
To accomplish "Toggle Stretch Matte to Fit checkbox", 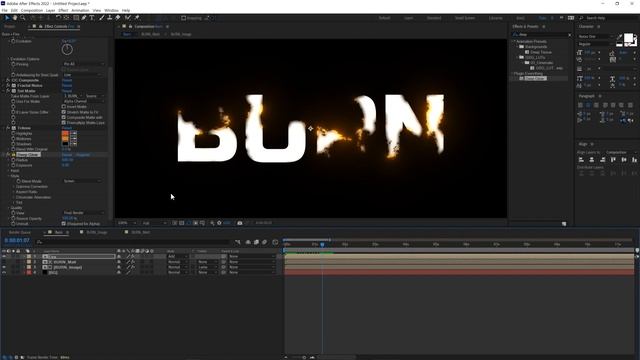I will [x=64, y=112].
